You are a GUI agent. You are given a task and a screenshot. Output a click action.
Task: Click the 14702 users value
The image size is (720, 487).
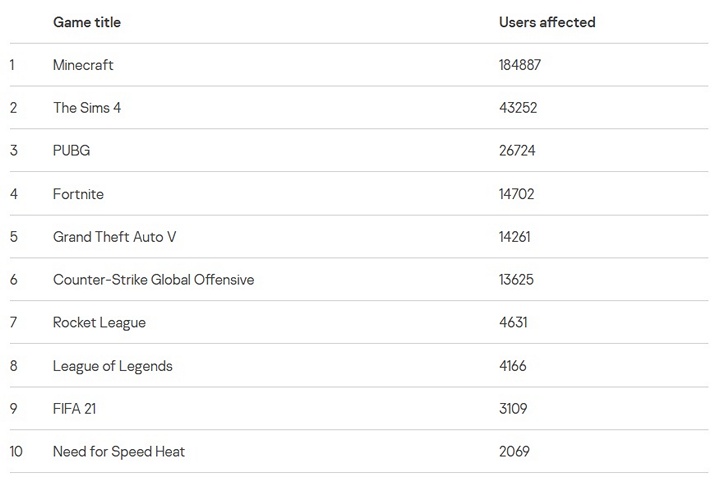tap(516, 194)
